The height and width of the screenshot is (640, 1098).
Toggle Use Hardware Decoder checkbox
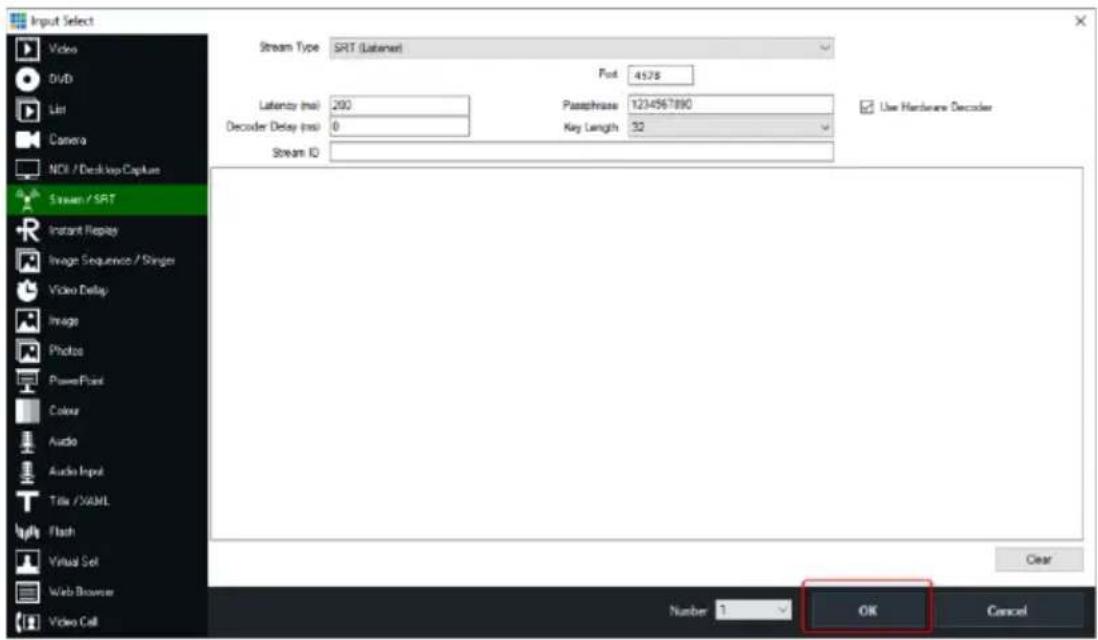point(867,107)
